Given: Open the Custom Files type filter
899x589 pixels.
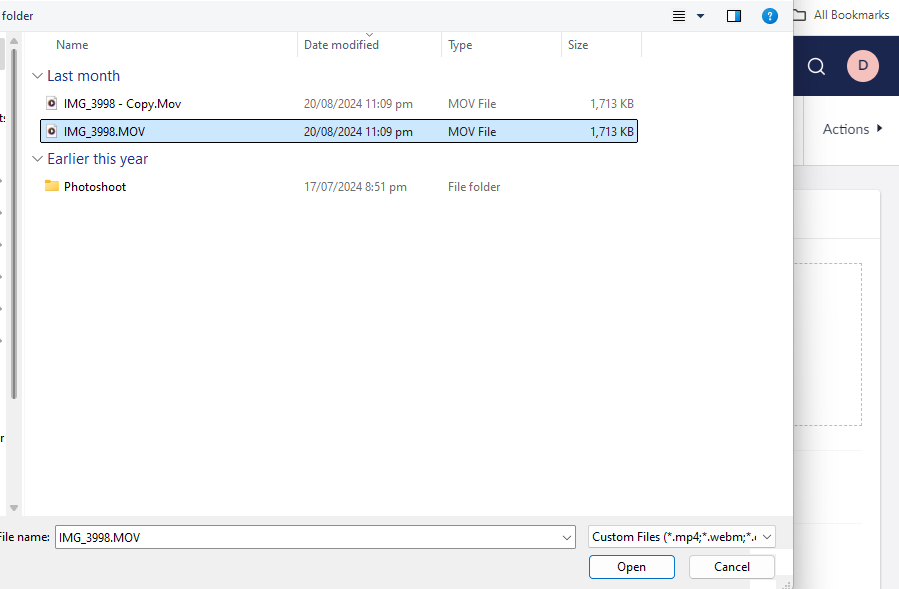Looking at the screenshot, I should pos(682,537).
